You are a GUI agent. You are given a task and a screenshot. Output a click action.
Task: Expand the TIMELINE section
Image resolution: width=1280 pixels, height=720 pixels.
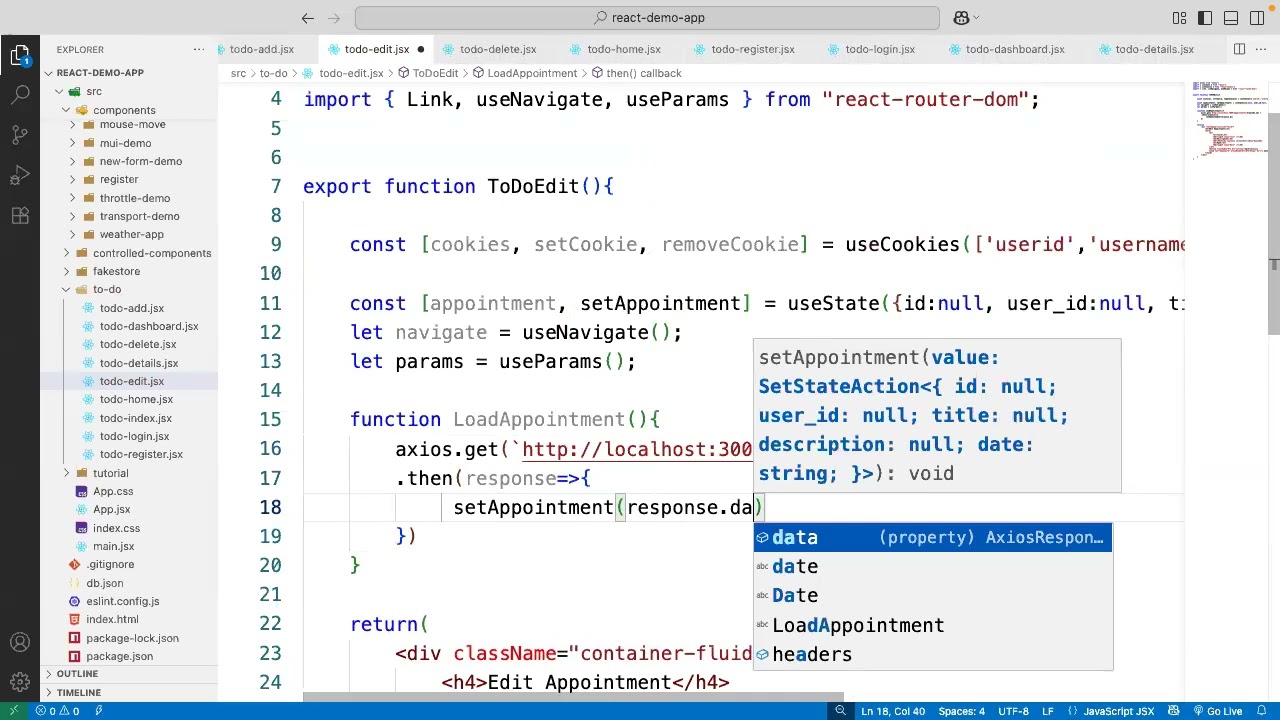(78, 693)
